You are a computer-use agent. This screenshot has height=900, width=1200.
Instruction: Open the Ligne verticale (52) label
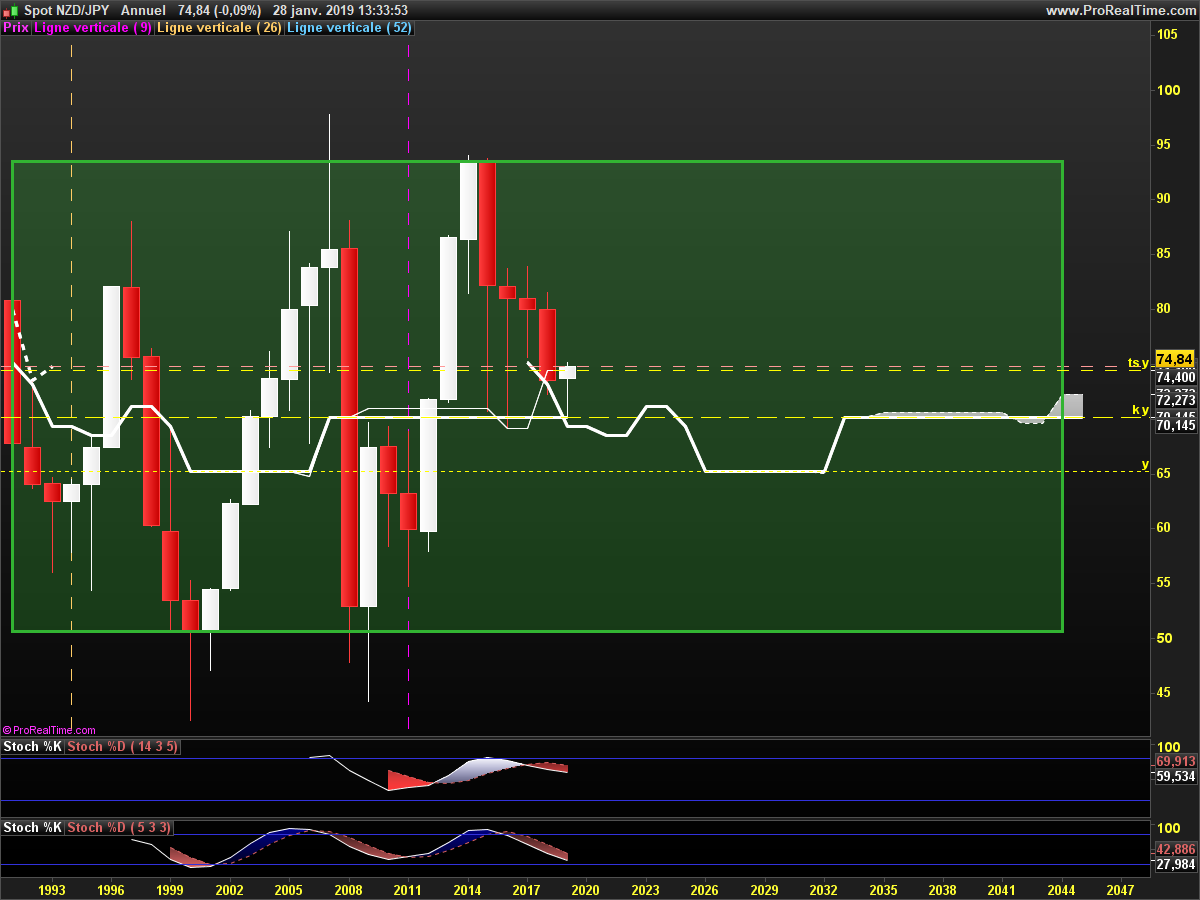coord(349,28)
